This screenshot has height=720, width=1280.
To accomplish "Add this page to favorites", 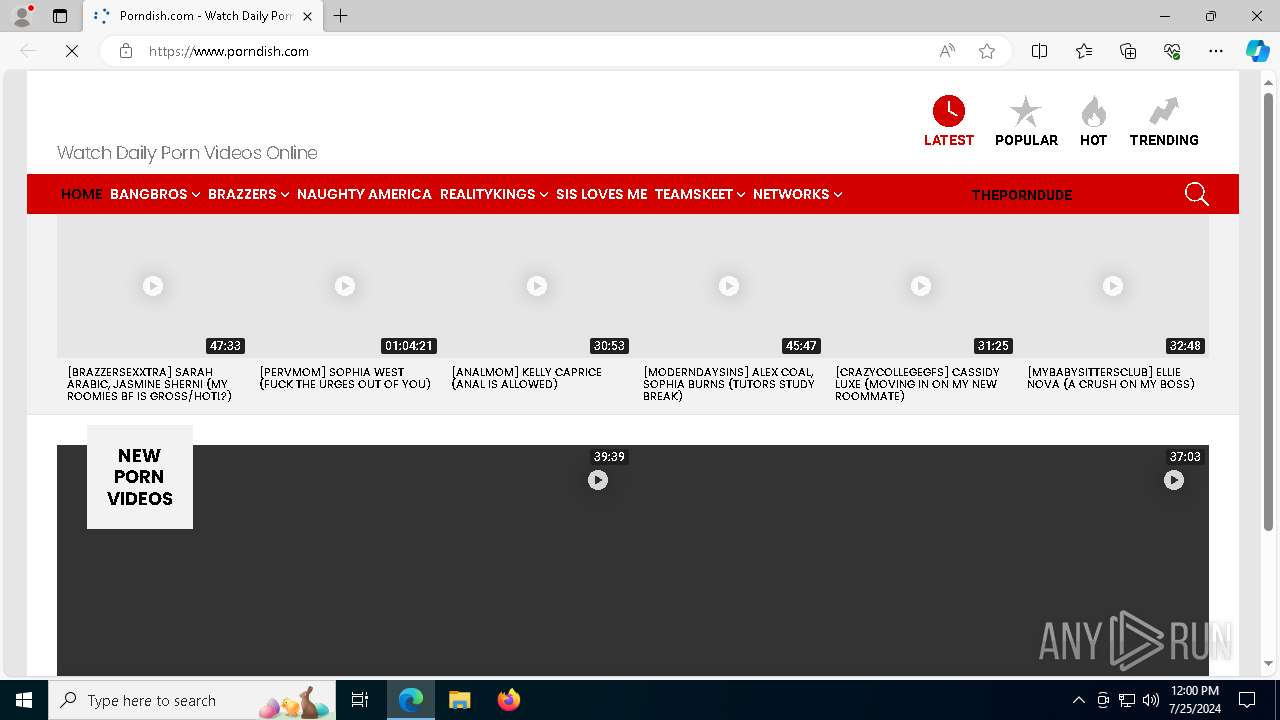I will point(987,51).
